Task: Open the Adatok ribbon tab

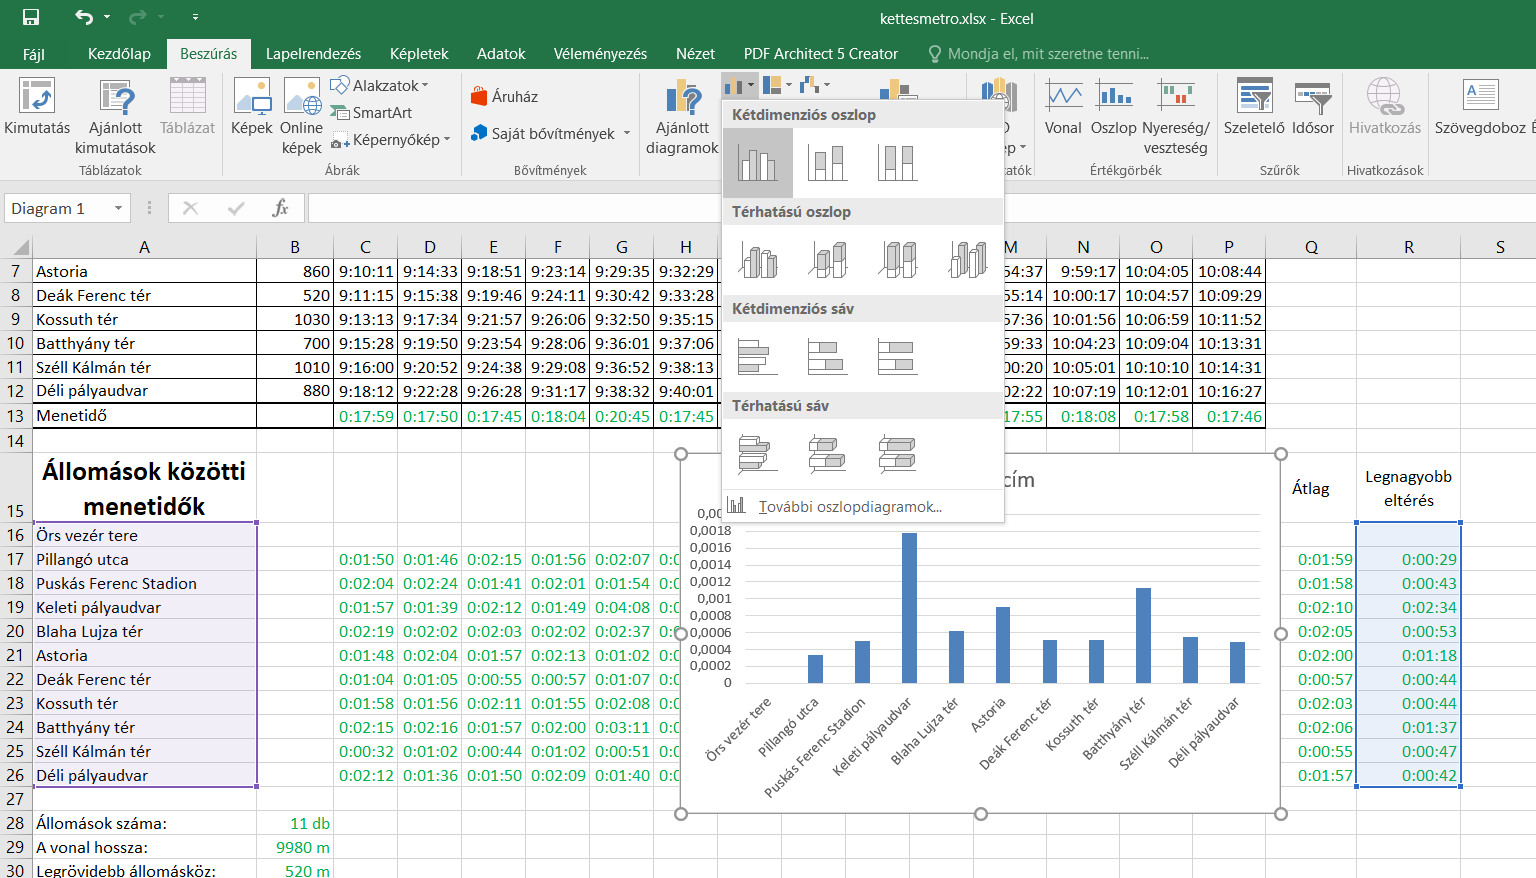Action: (501, 54)
